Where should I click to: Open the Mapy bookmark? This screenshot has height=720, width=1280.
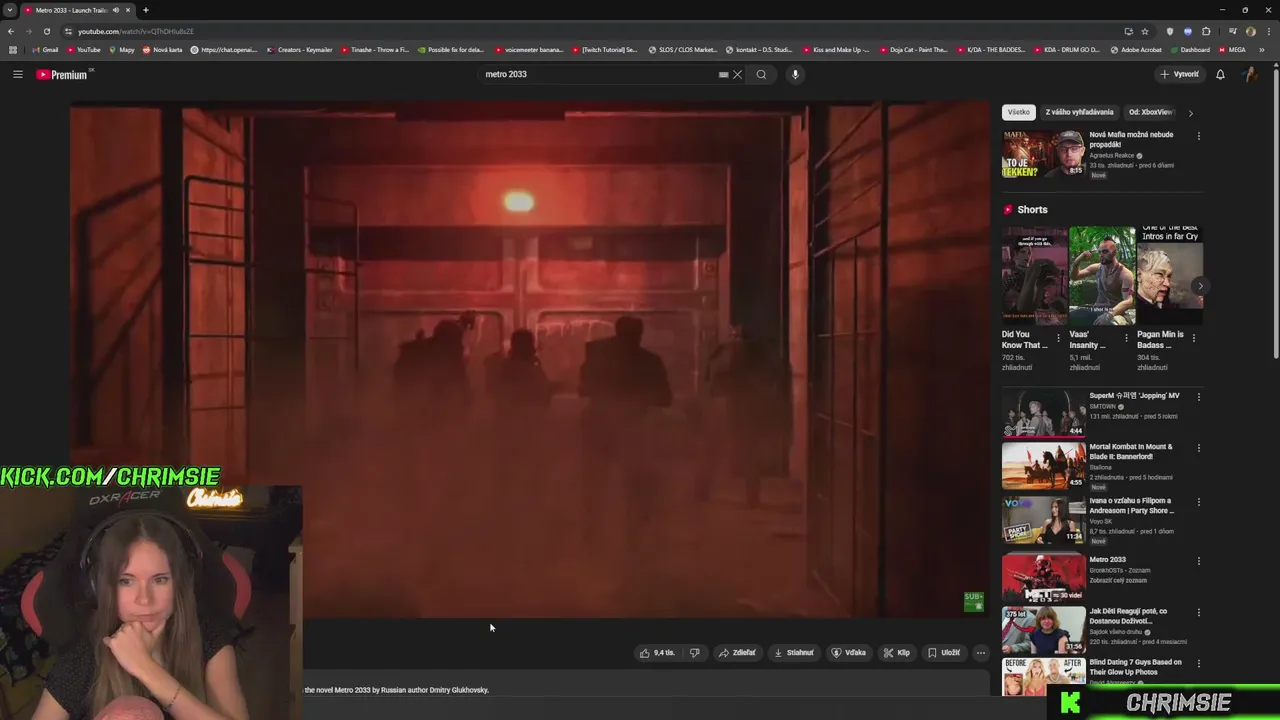pyautogui.click(x=122, y=50)
